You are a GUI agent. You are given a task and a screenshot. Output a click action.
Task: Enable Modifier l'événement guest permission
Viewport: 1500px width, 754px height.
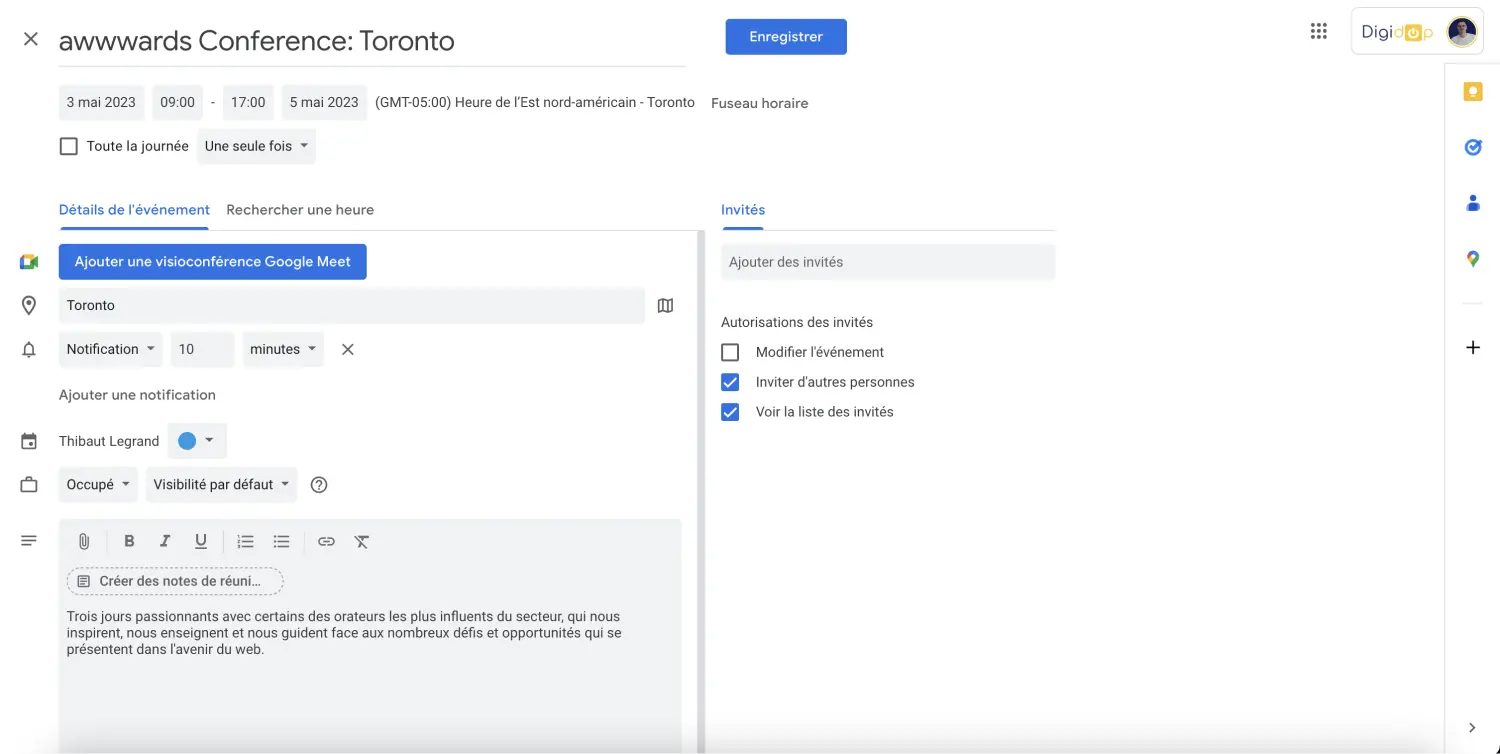tap(730, 352)
